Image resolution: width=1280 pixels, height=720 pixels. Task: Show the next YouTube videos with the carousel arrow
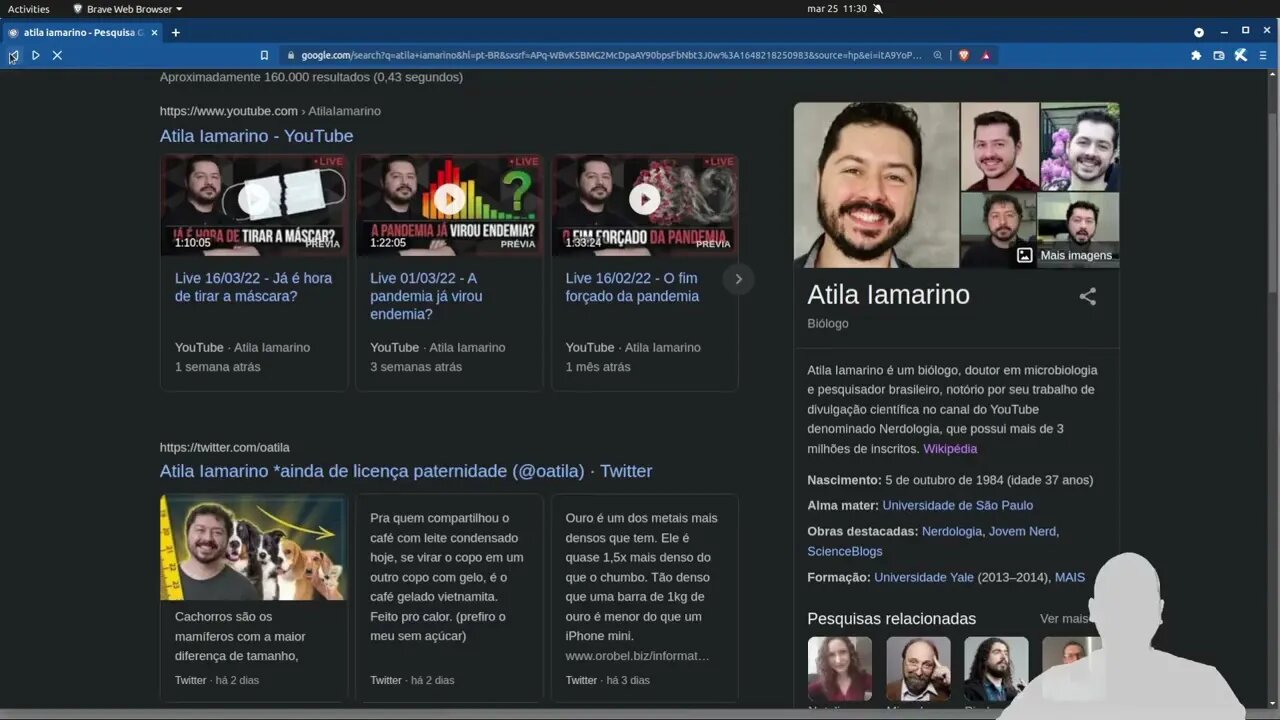[738, 279]
